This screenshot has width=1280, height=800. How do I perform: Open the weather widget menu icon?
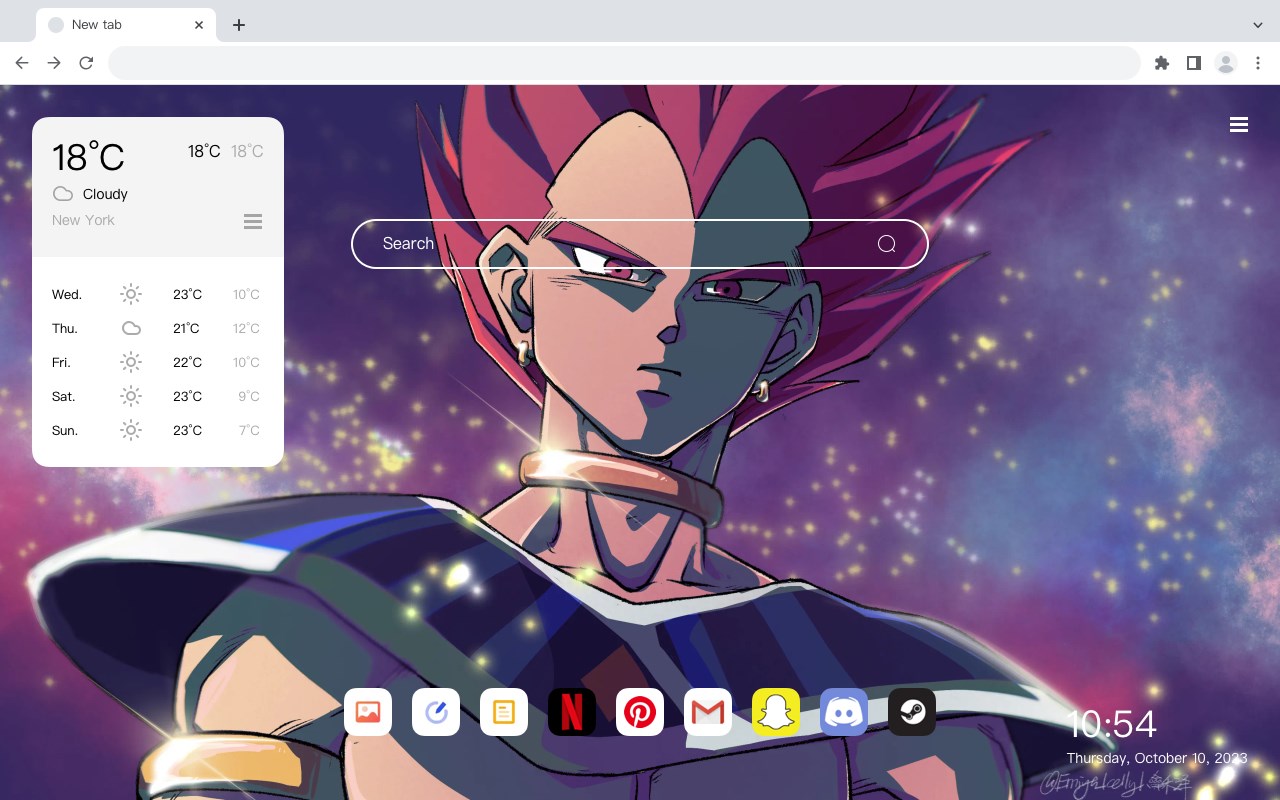click(x=253, y=221)
